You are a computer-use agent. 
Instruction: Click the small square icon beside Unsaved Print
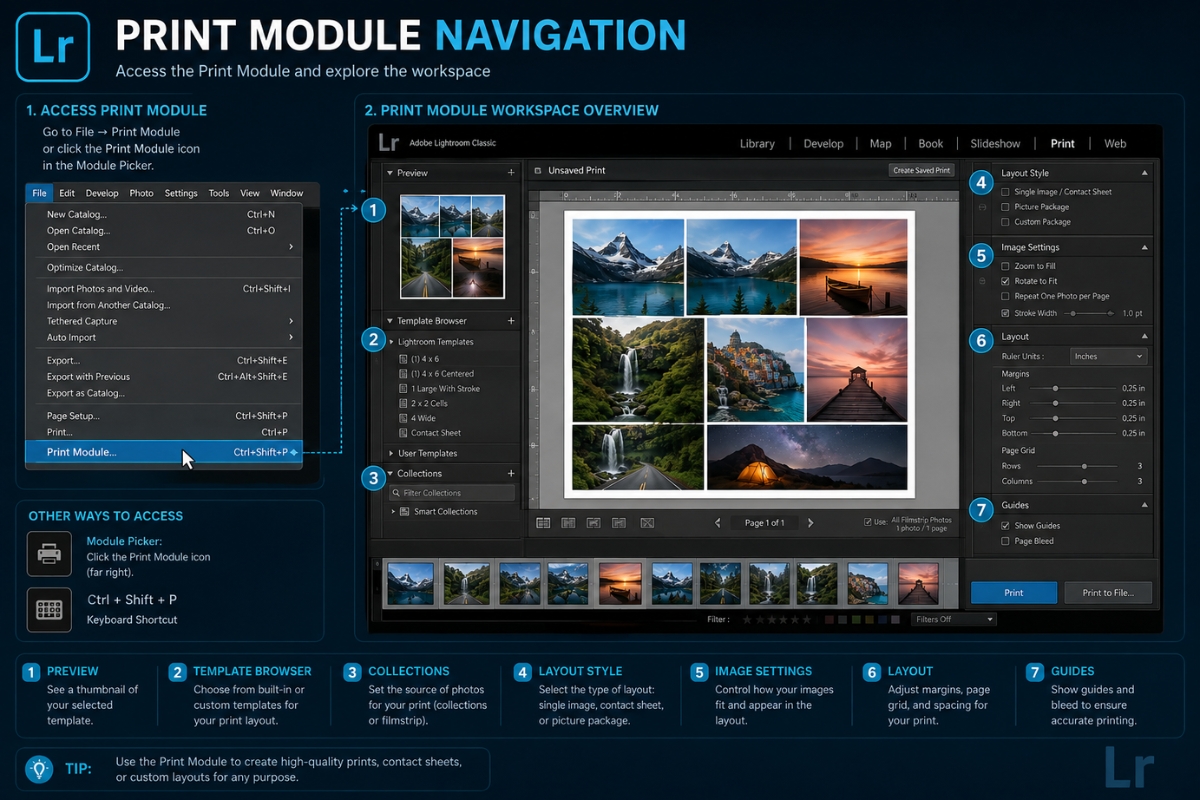(x=537, y=171)
